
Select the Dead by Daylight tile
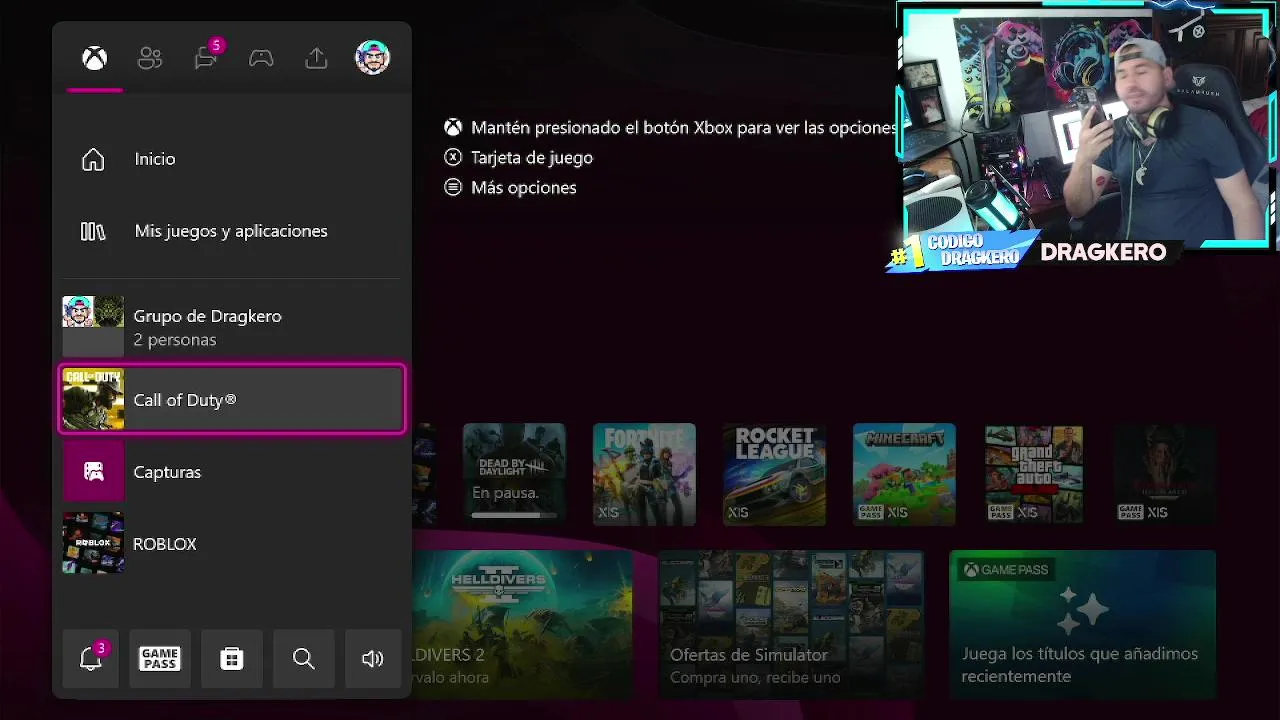(514, 474)
